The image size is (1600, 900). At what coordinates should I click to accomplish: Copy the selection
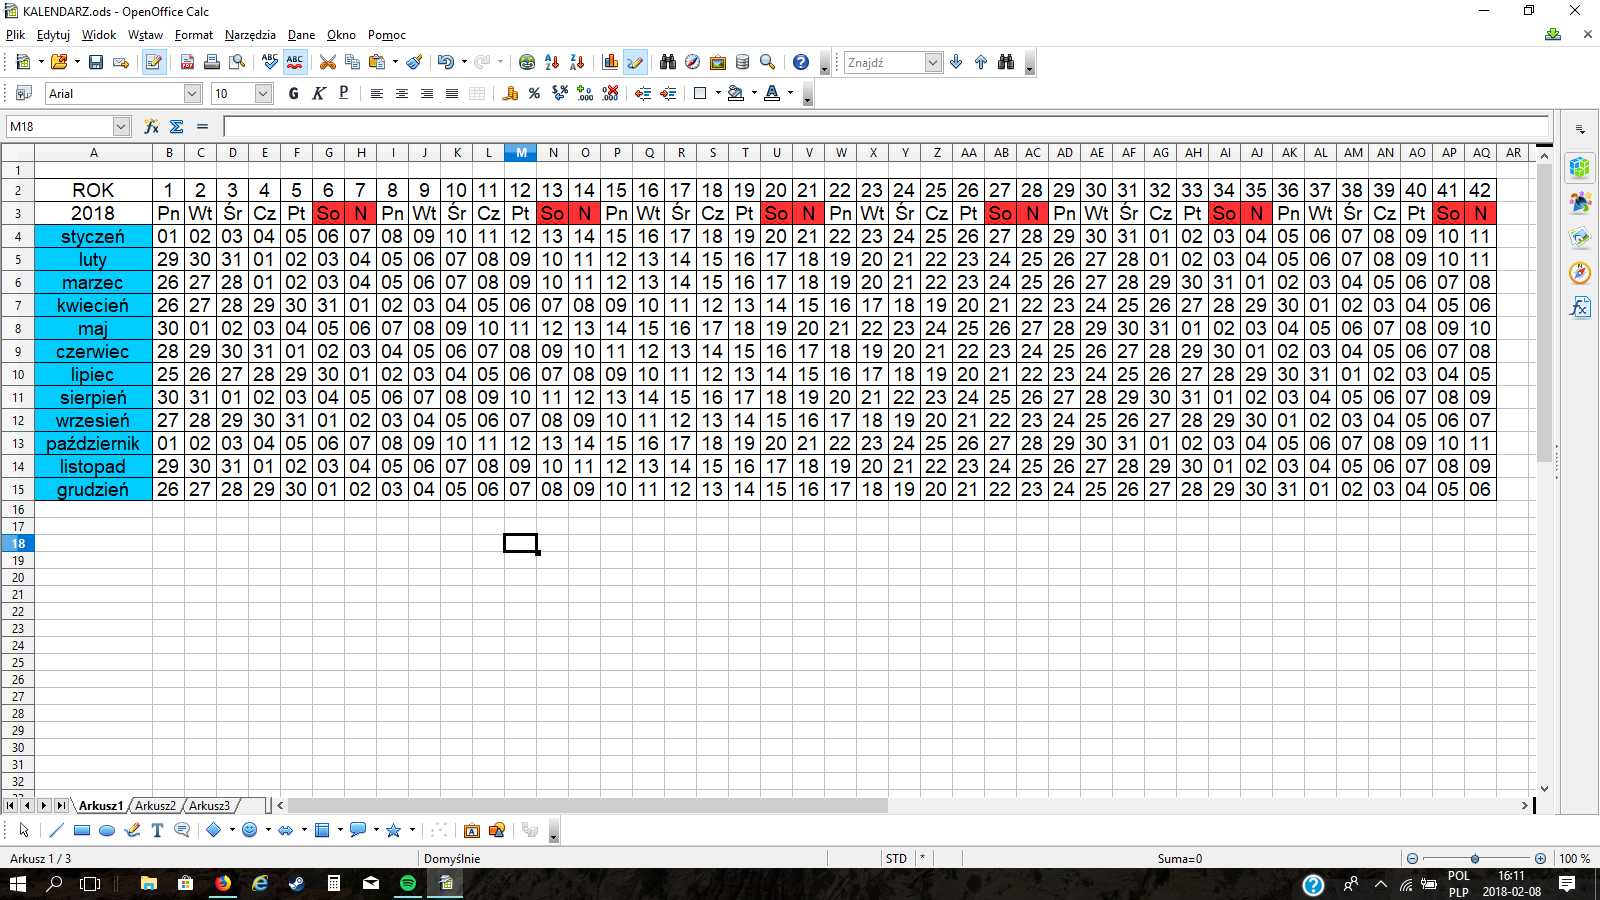(352, 62)
